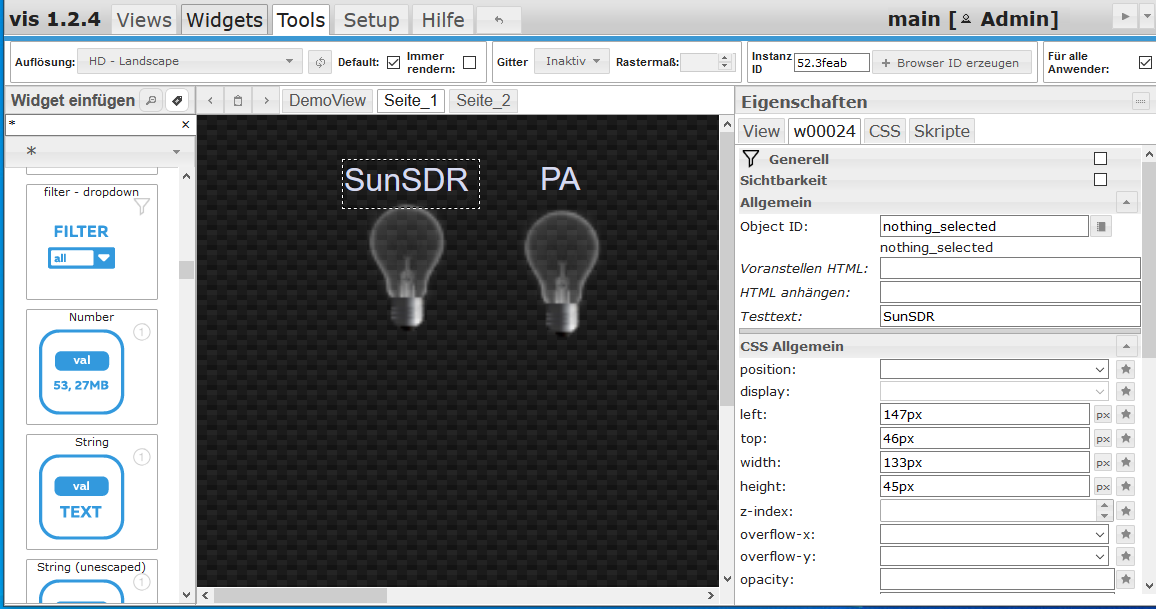1156x609 pixels.
Task: Tick the Sichtbarkeit checkbox
Action: [x=1100, y=180]
